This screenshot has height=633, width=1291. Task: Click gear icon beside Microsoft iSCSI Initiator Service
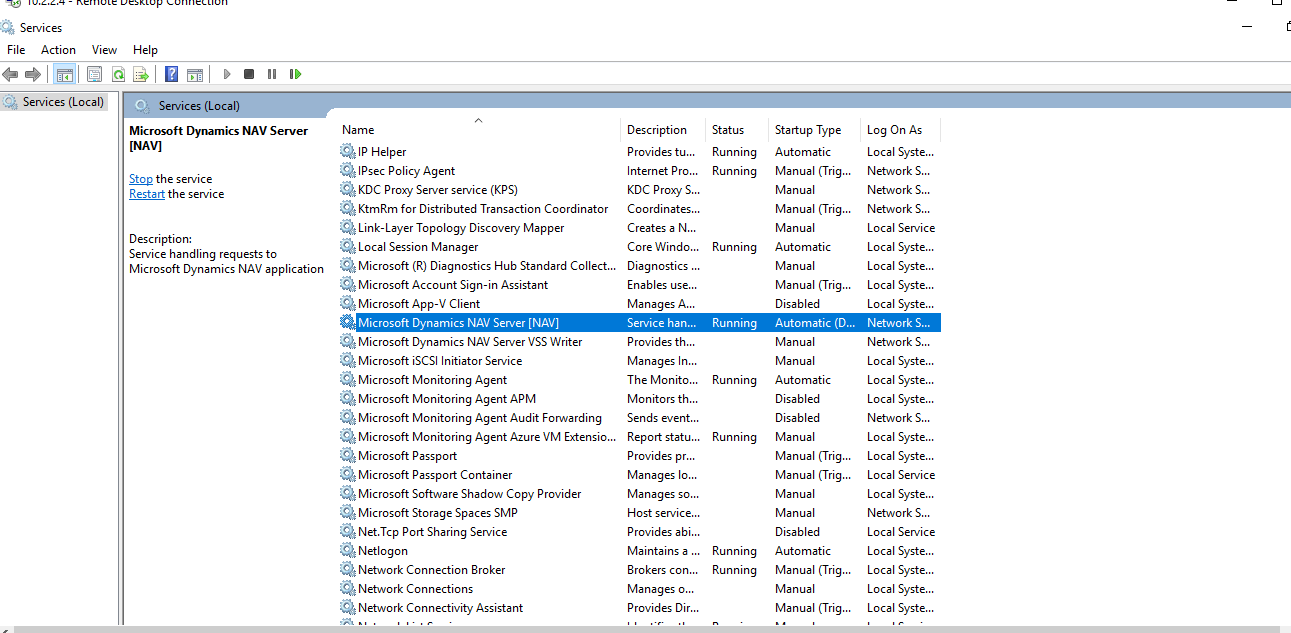point(348,361)
